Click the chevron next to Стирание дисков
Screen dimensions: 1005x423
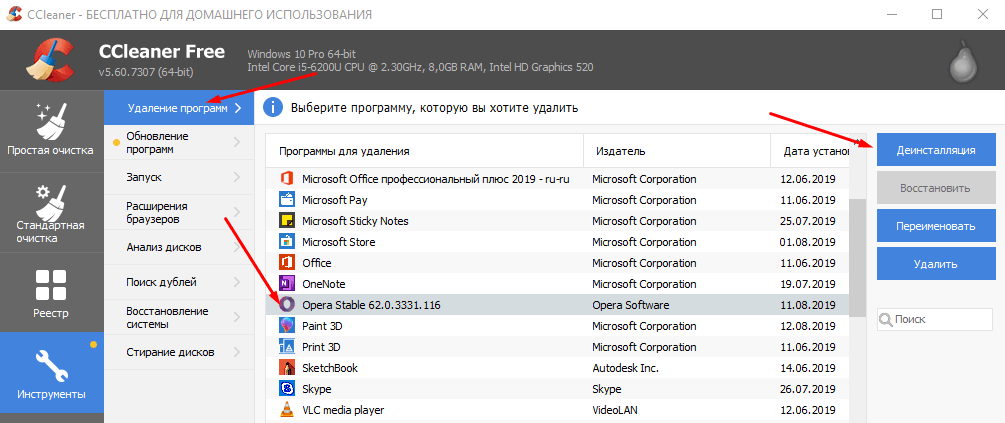(237, 352)
